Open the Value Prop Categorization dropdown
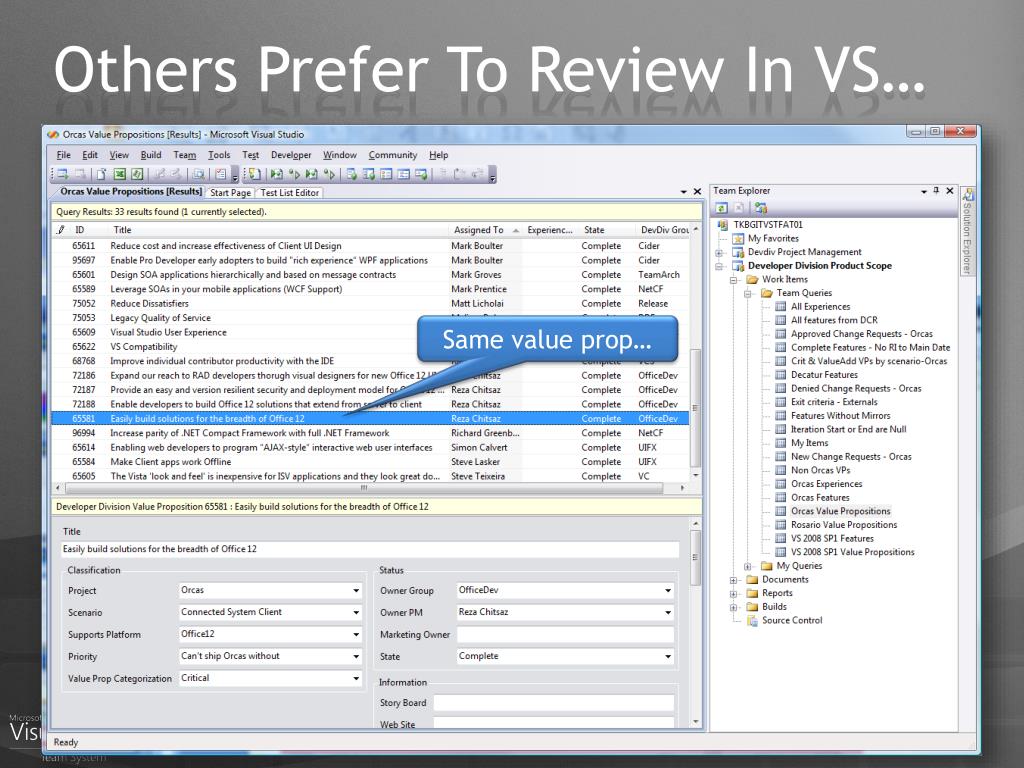The height and width of the screenshot is (768, 1024). pyautogui.click(x=356, y=679)
